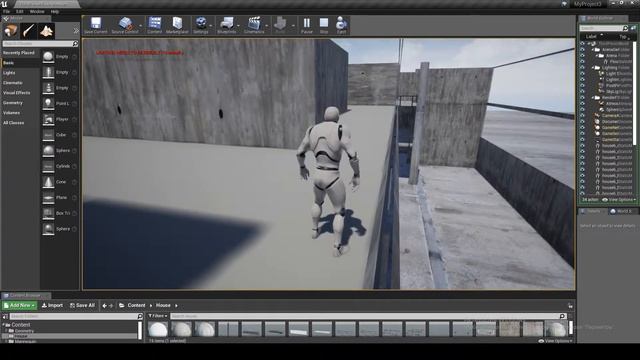Select the Lights category in Modes panel
The image size is (640, 360).
[9, 73]
